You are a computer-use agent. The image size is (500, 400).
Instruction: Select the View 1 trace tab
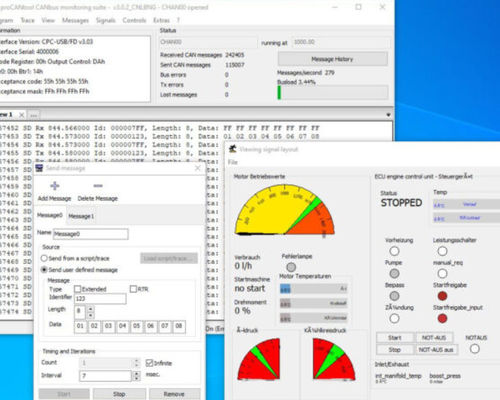click(7, 115)
